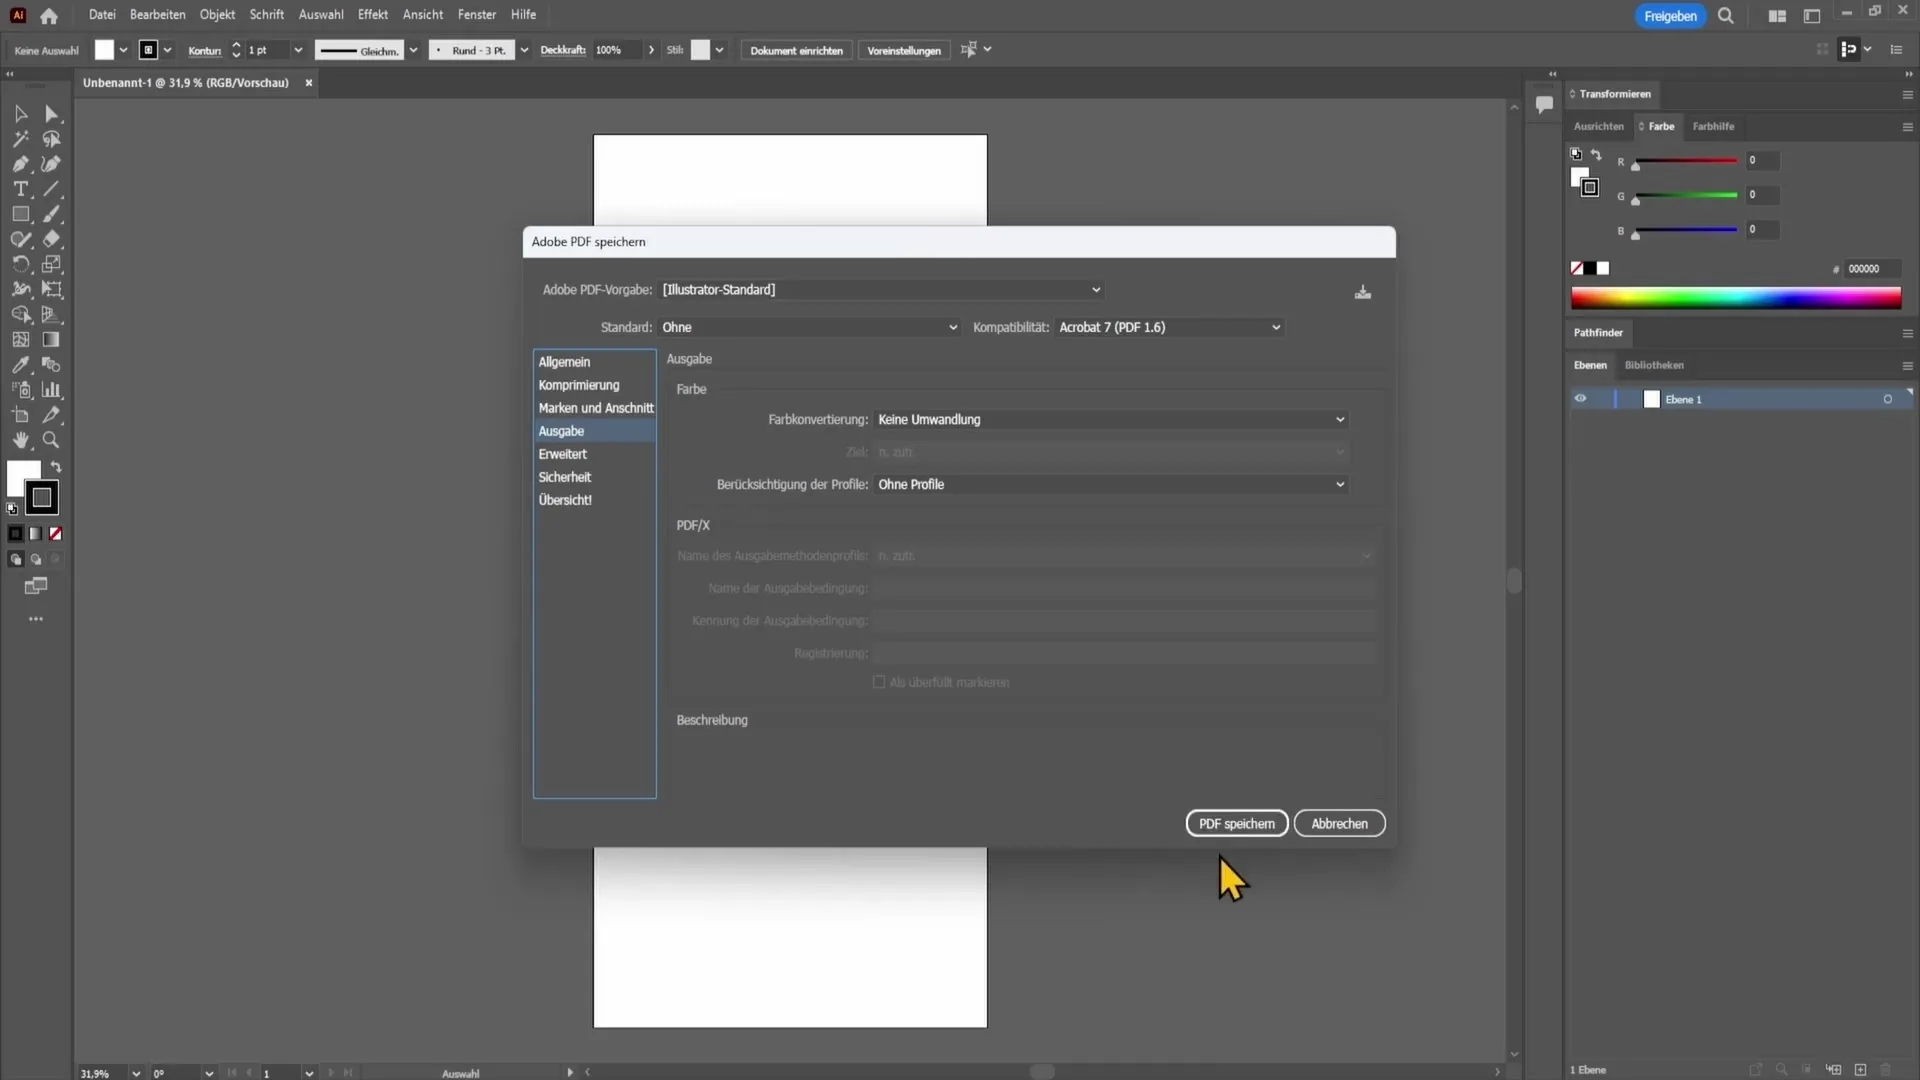Screen dimensions: 1920x1080
Task: Activate the Column Graph tool
Action: pyautogui.click(x=52, y=390)
